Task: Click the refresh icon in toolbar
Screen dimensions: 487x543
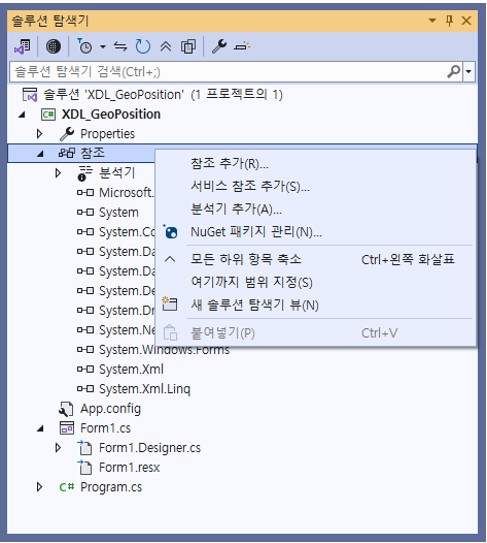Action: click(143, 46)
